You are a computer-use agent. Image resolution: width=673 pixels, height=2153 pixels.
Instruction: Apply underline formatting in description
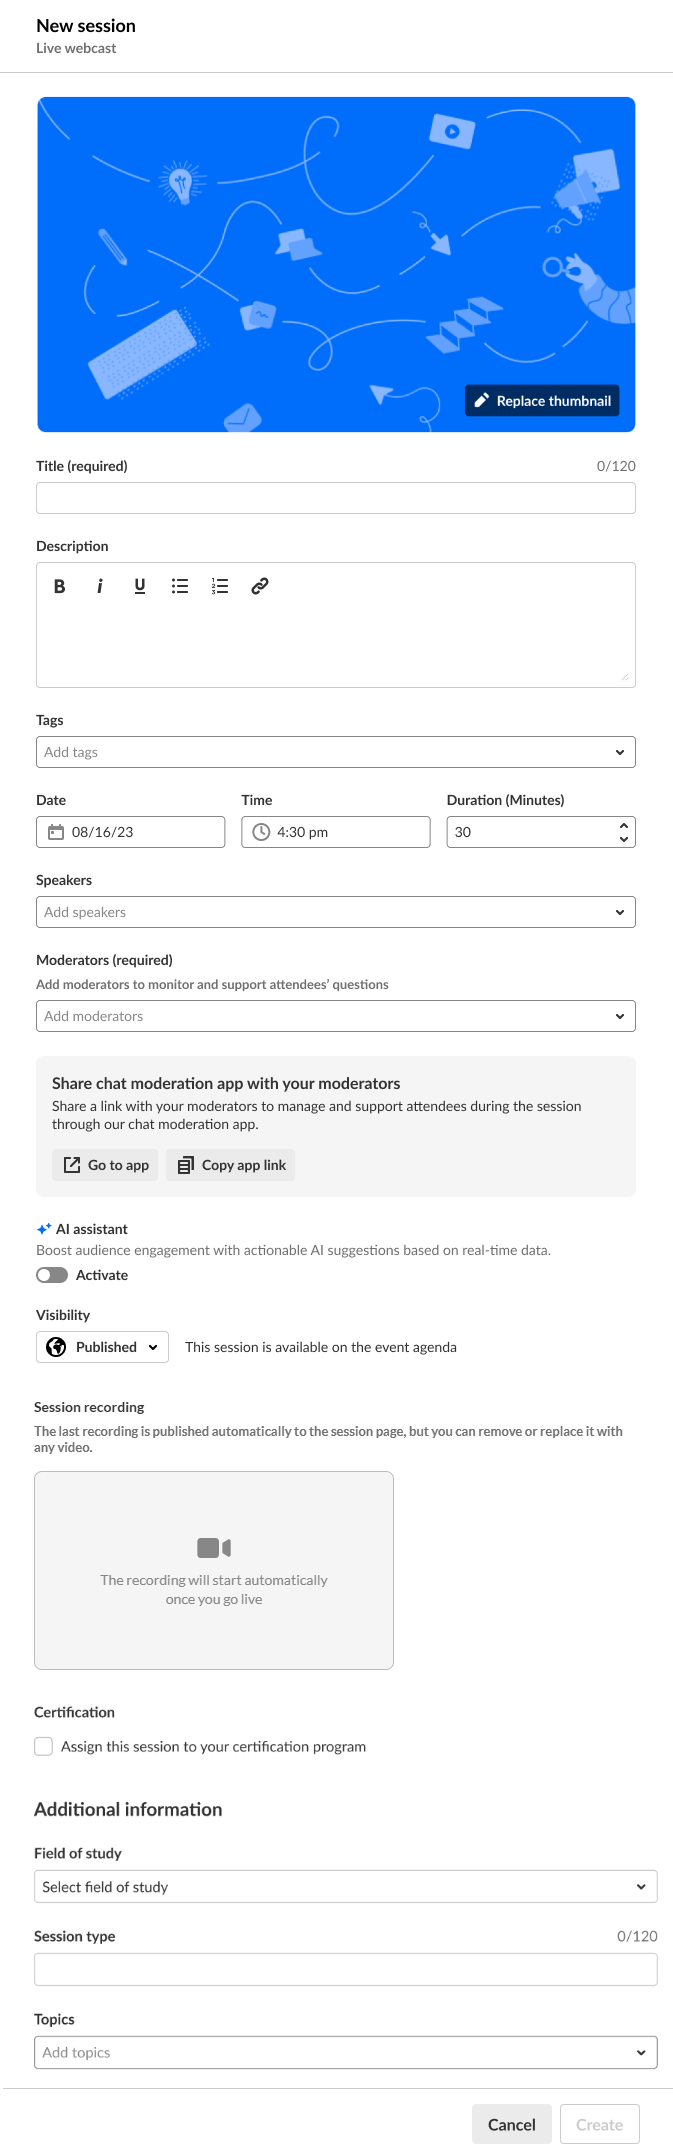click(x=140, y=587)
